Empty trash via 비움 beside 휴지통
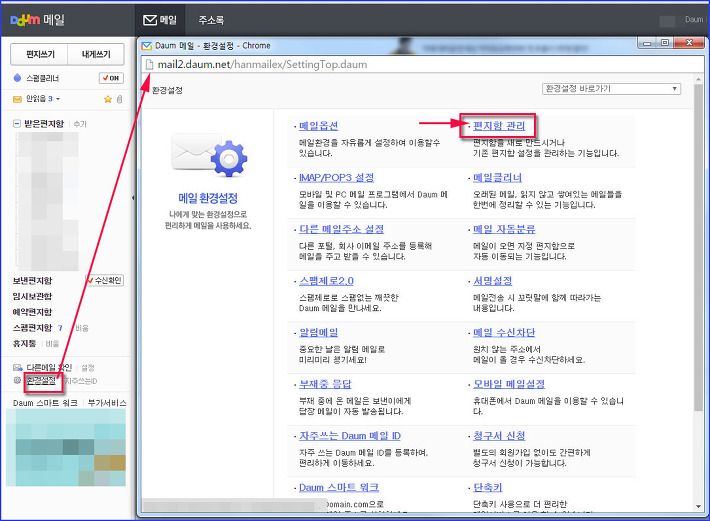This screenshot has height=521, width=710. tap(53, 344)
